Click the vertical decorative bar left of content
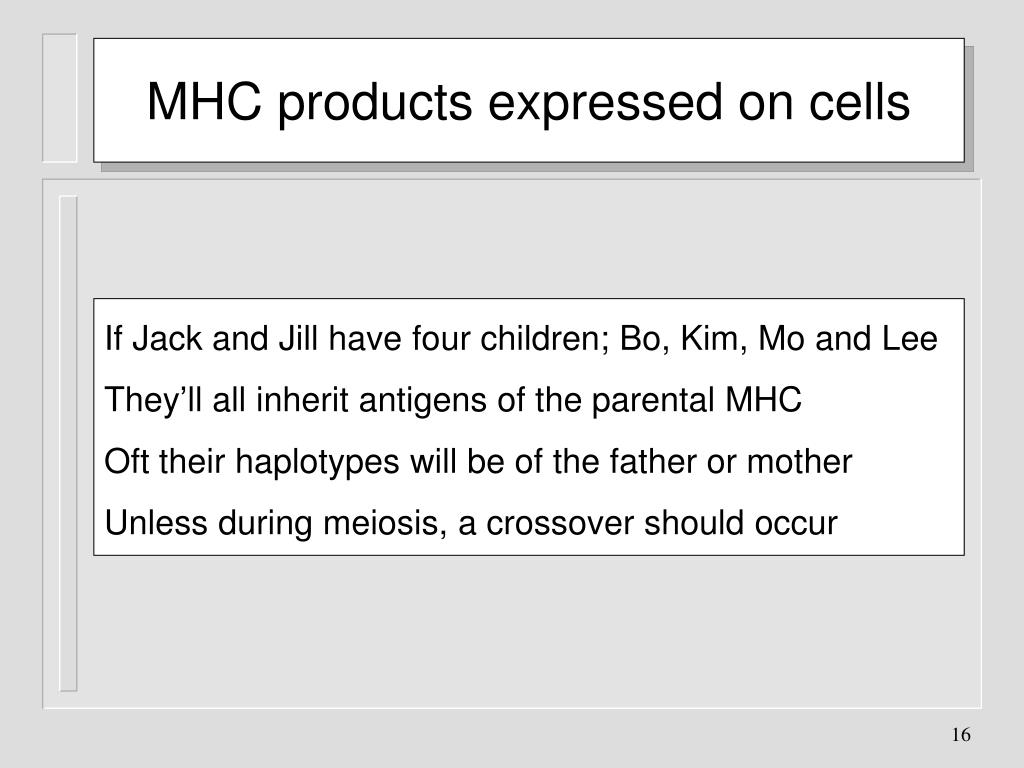The height and width of the screenshot is (768, 1024). tap(68, 443)
